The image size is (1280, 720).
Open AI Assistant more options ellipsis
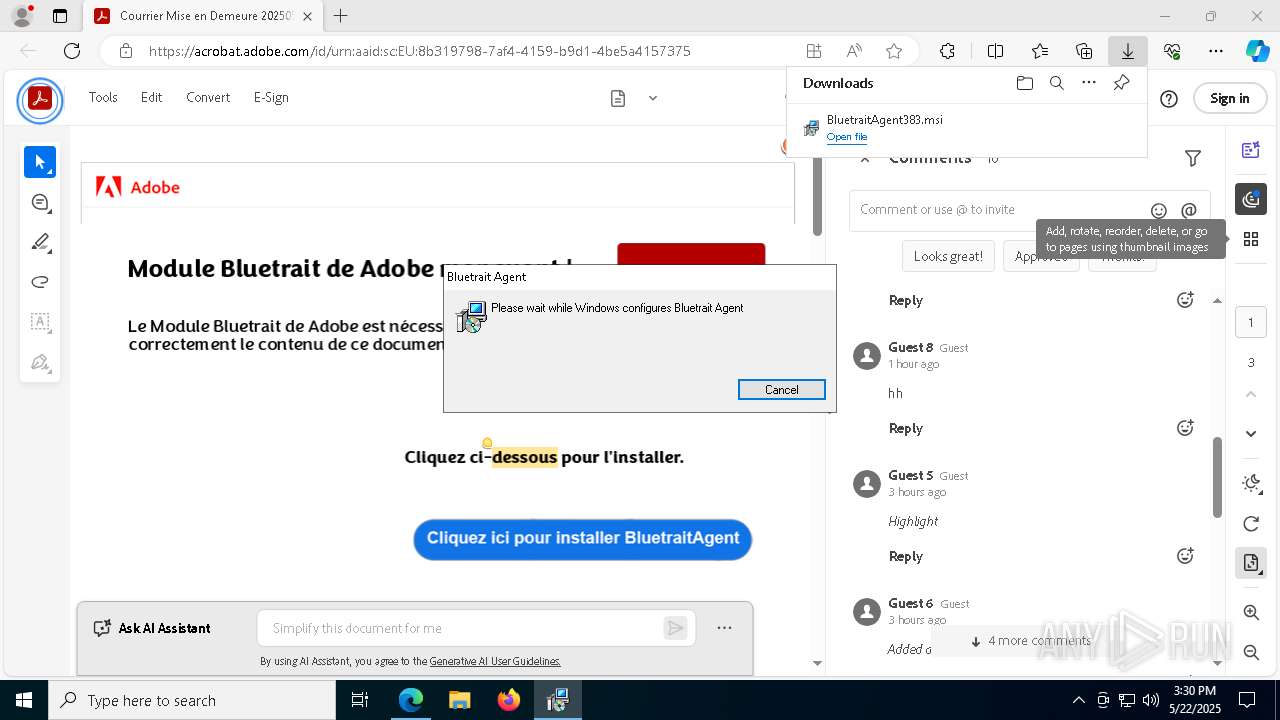click(x=724, y=628)
